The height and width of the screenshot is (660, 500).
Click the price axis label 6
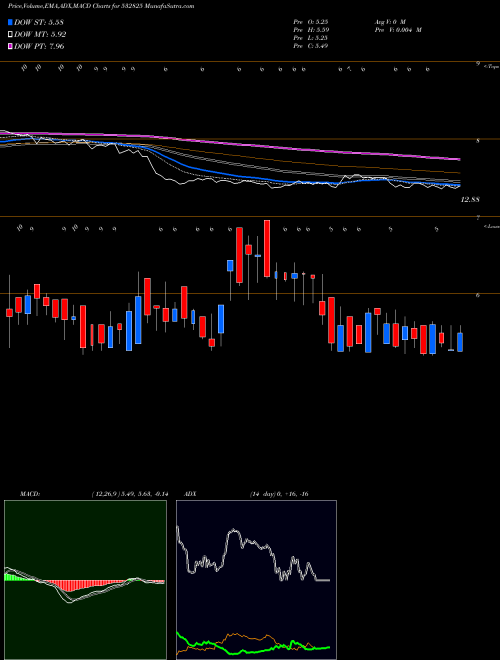[x=478, y=295]
